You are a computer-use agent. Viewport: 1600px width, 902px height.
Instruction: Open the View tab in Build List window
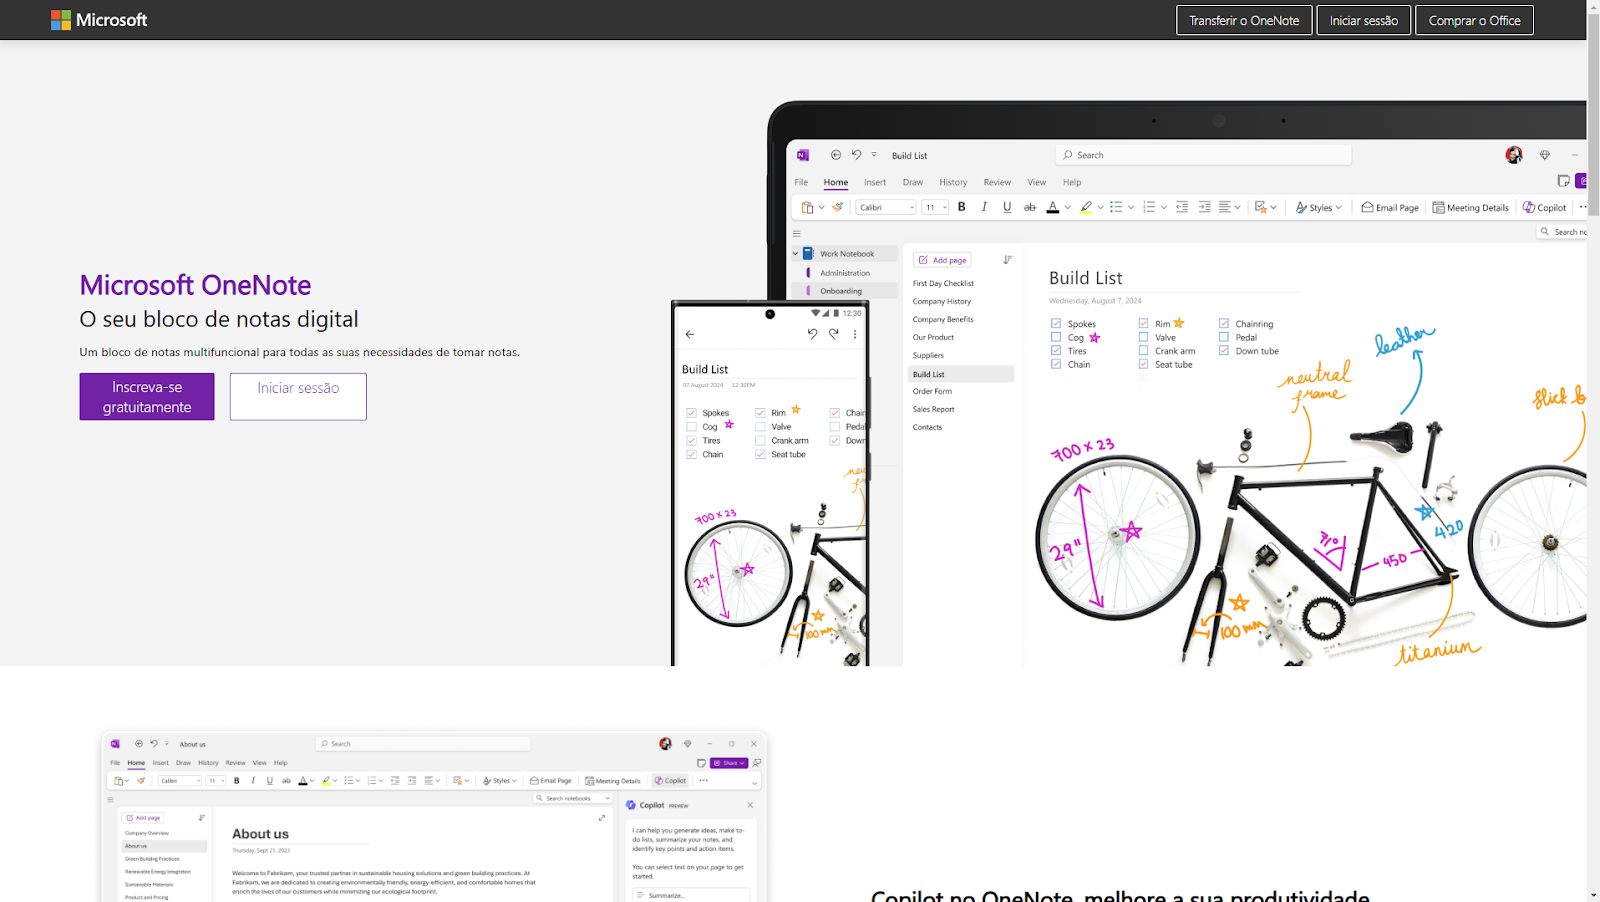1037,182
